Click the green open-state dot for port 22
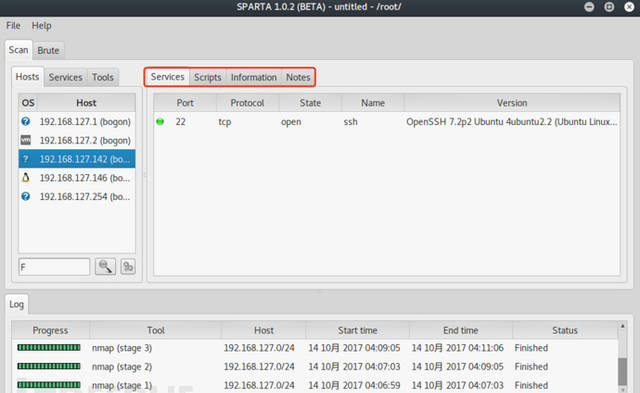 [160, 121]
